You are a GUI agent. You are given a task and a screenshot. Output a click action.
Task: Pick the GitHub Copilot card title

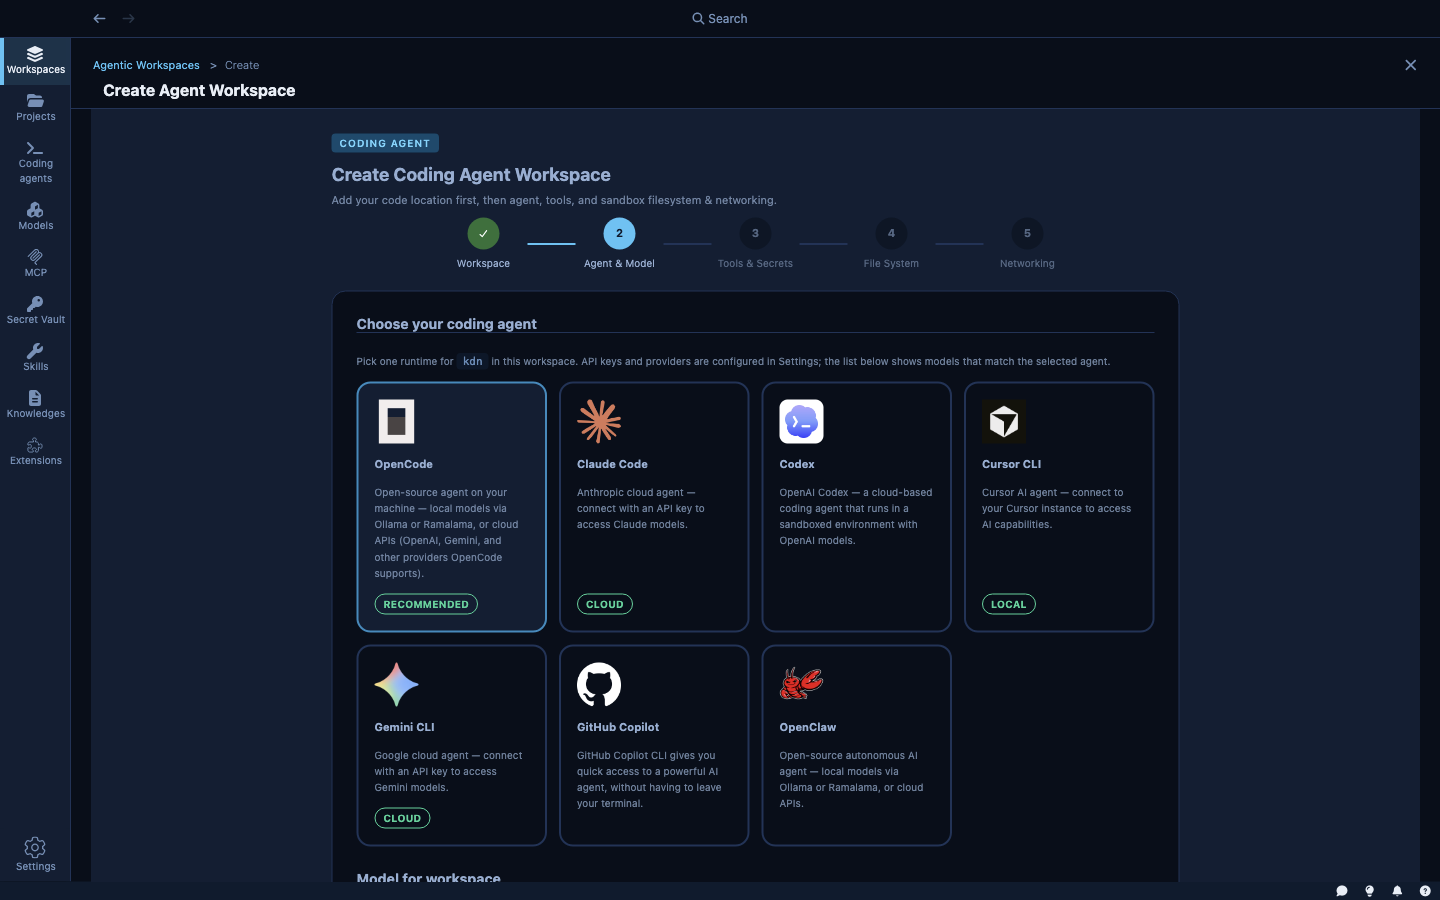[x=618, y=727]
